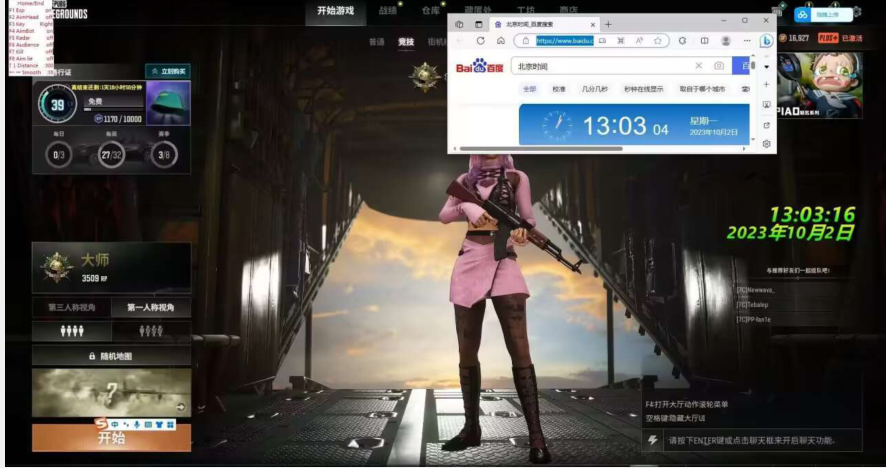Click 开始 to start the match
This screenshot has height=468, width=886.
coord(111,438)
